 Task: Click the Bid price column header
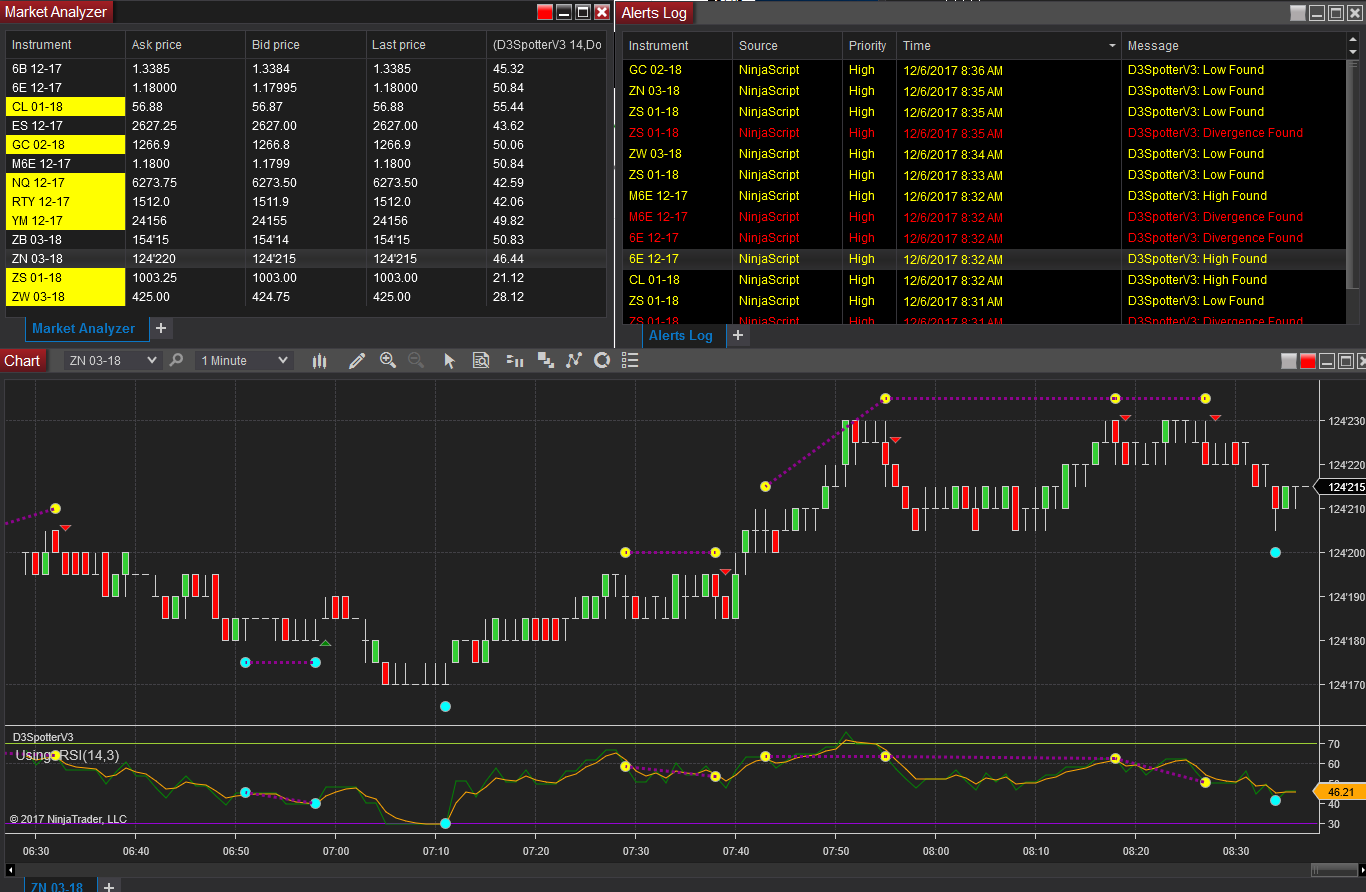tap(306, 45)
